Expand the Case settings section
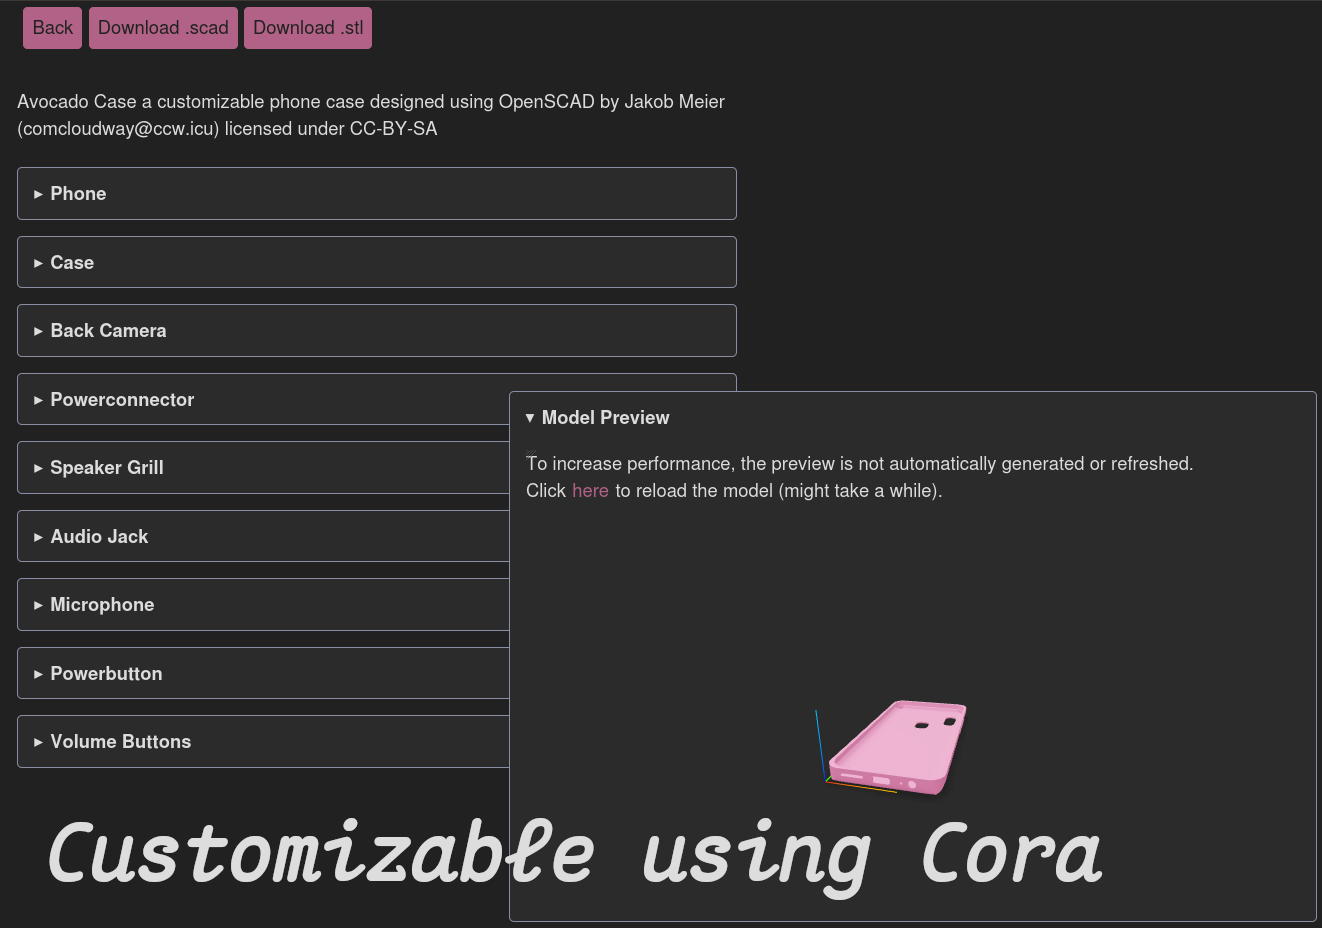This screenshot has width=1322, height=928. pyautogui.click(x=377, y=262)
